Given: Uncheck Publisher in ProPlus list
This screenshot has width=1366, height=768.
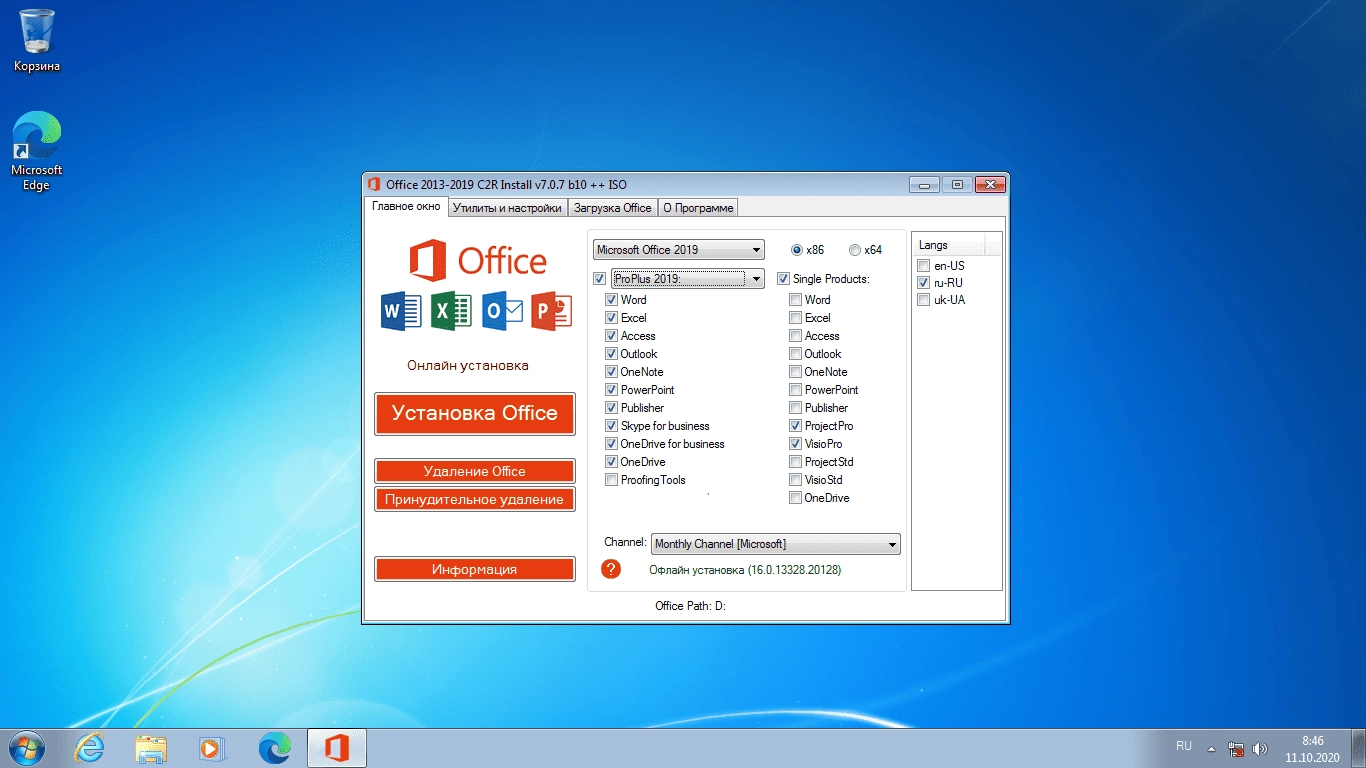Looking at the screenshot, I should [611, 408].
